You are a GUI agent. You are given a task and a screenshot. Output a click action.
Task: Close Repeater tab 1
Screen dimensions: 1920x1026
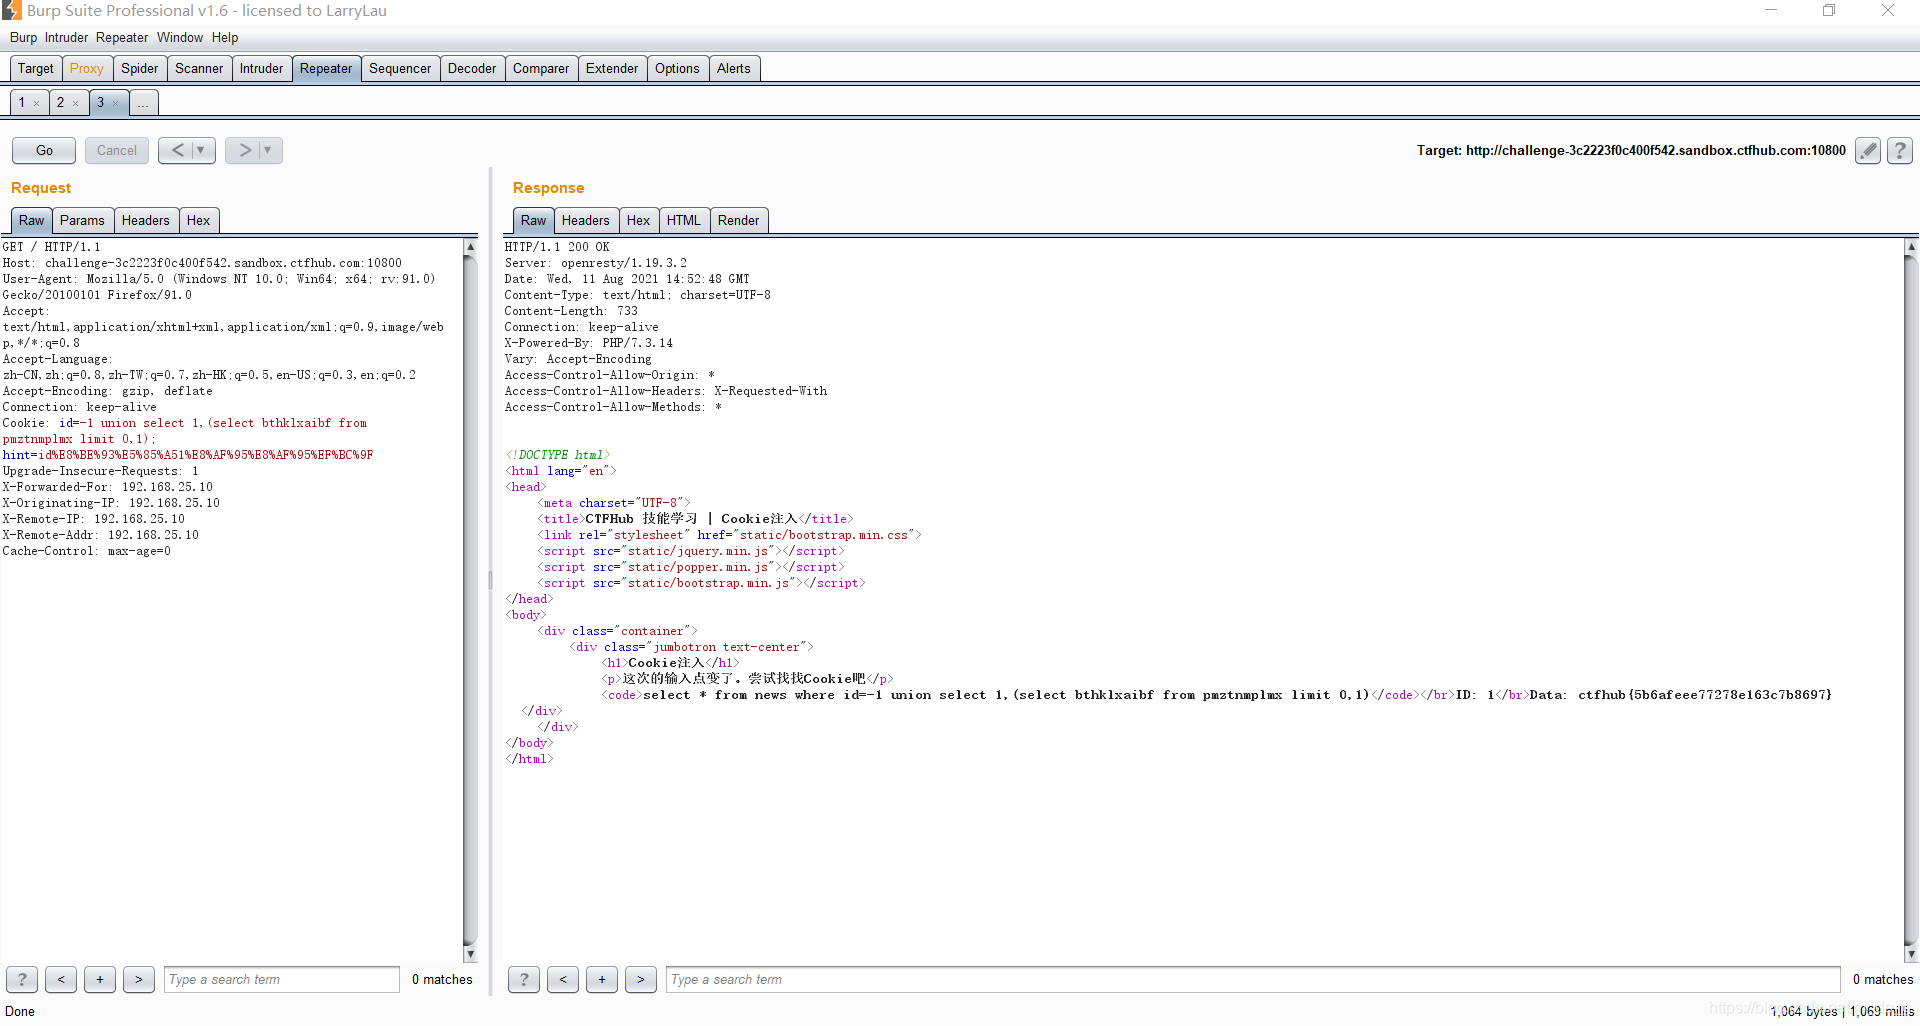(37, 103)
